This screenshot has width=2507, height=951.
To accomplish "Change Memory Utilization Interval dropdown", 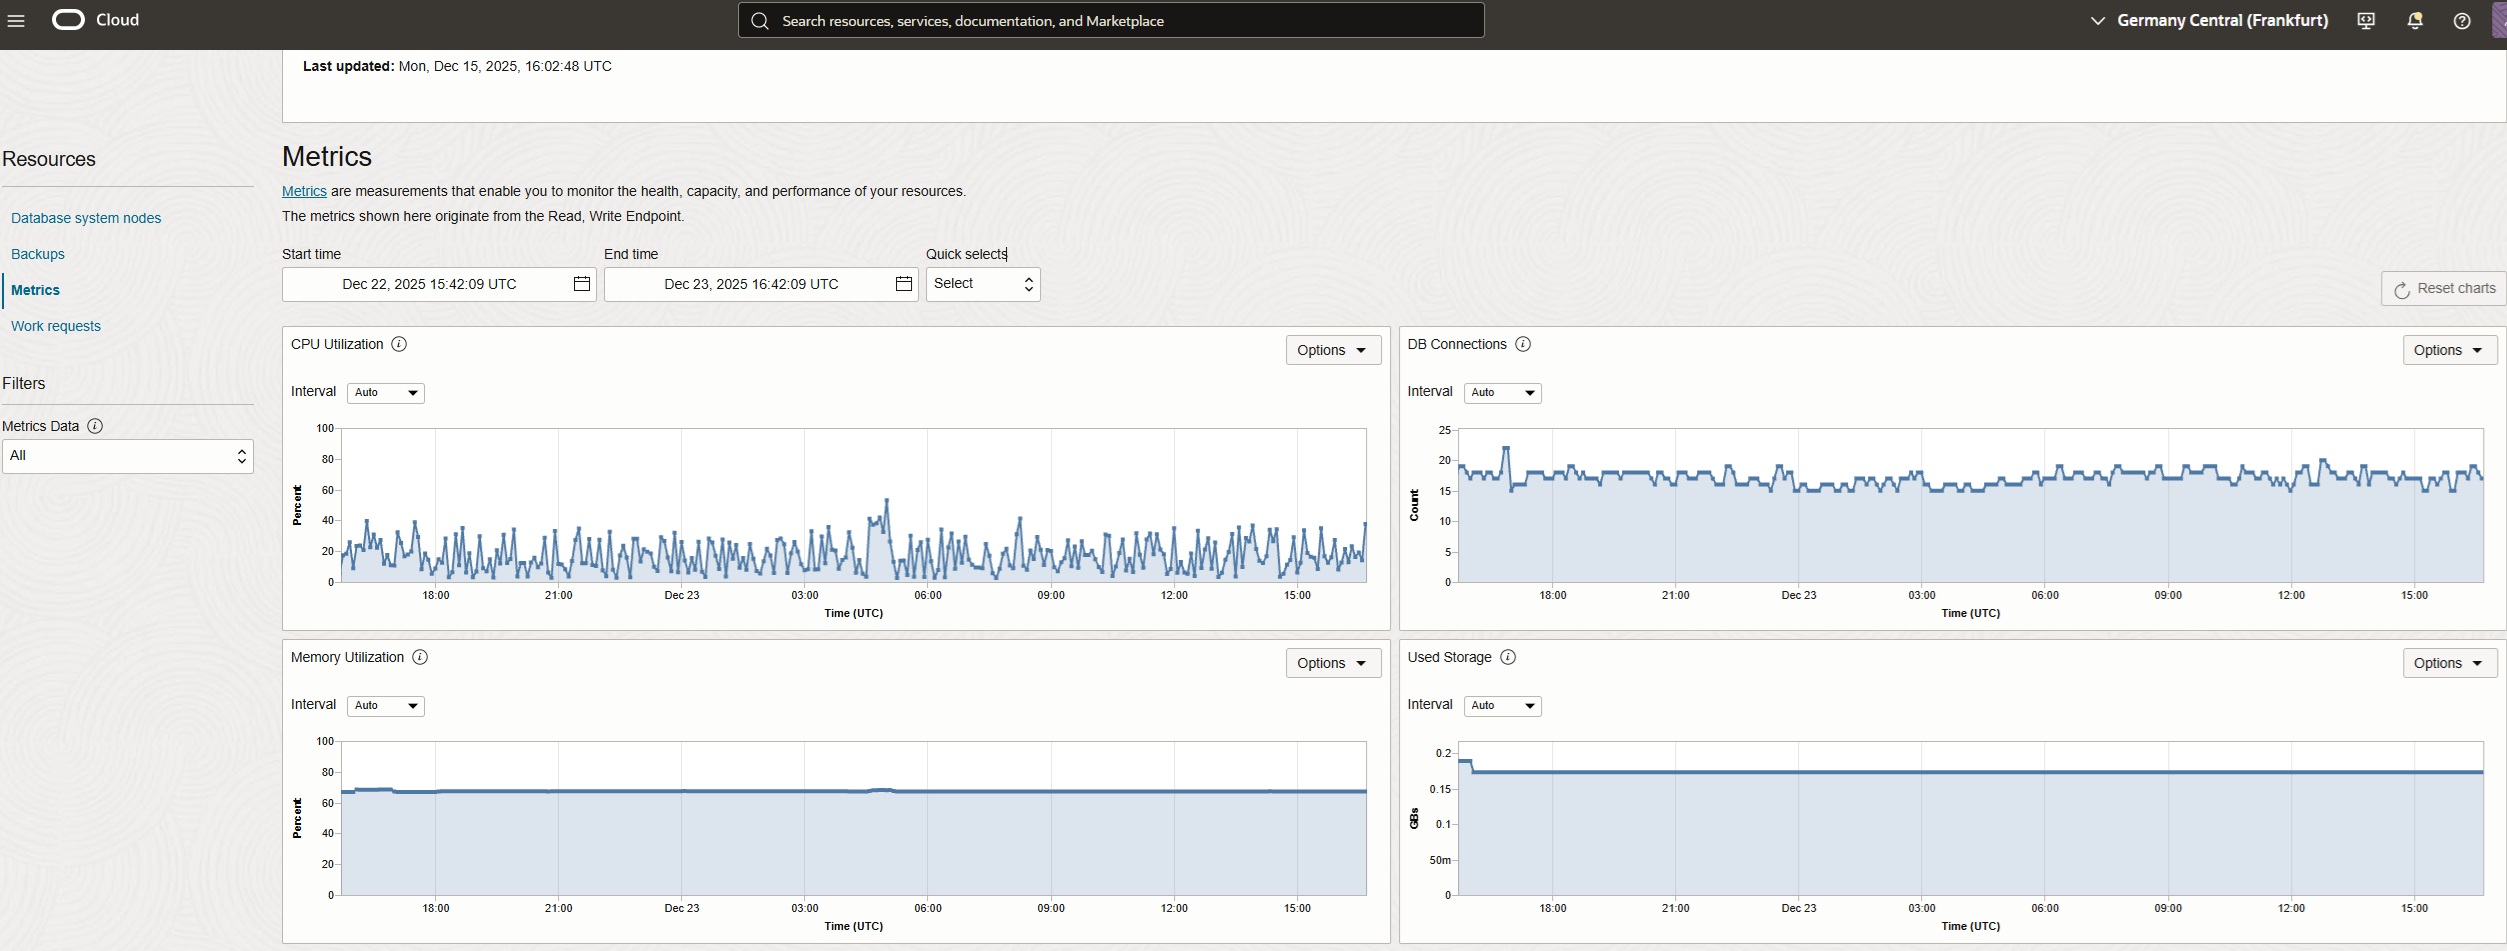I will click(385, 706).
